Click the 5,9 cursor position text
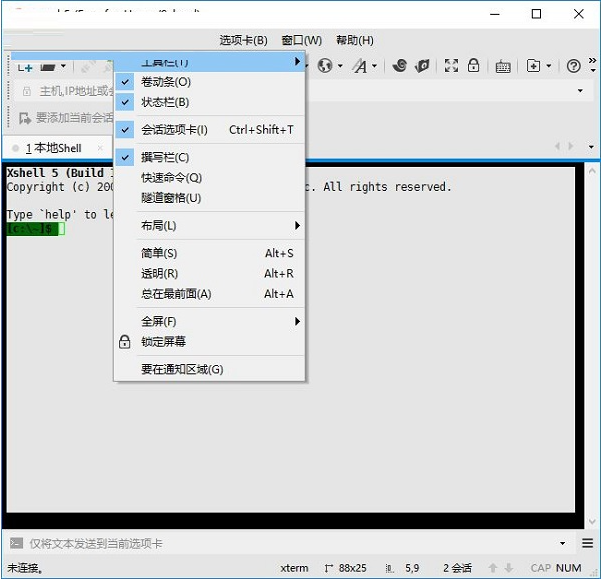 (x=412, y=568)
